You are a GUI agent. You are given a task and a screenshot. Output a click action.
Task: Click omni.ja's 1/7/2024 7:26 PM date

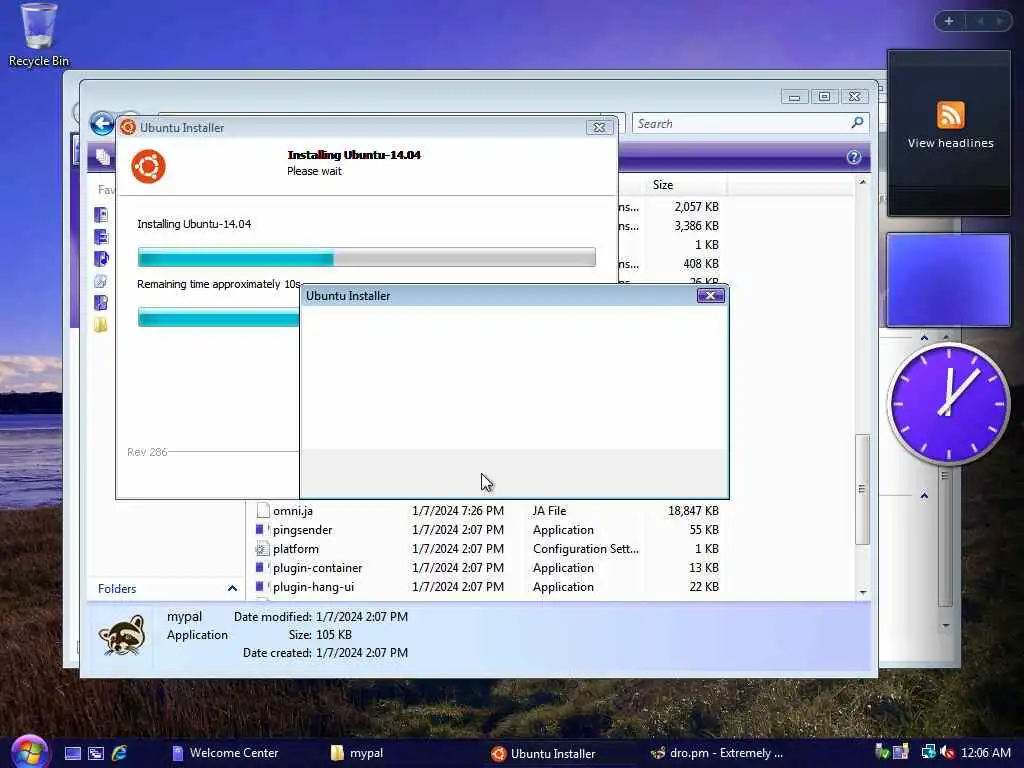(x=458, y=511)
